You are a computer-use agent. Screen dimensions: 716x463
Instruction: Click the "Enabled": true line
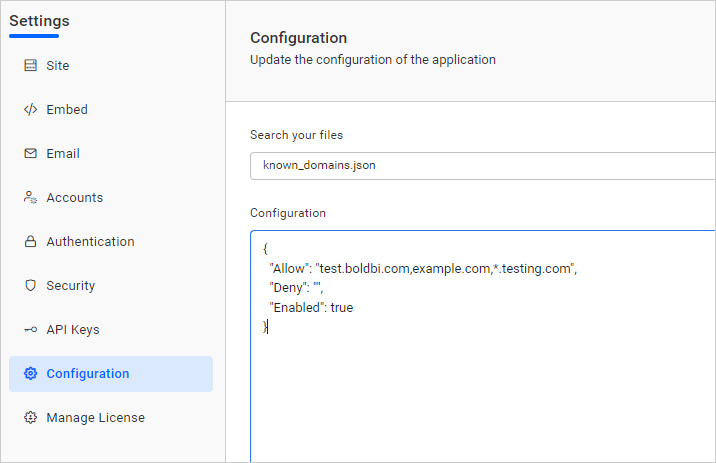point(311,307)
